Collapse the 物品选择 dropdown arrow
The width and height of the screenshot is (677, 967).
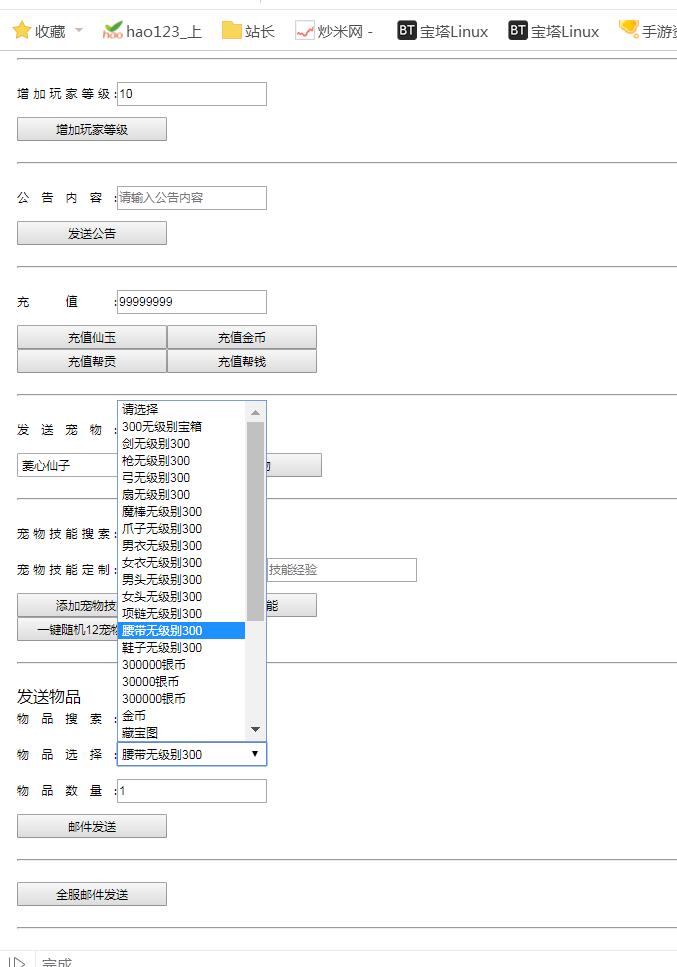click(255, 754)
